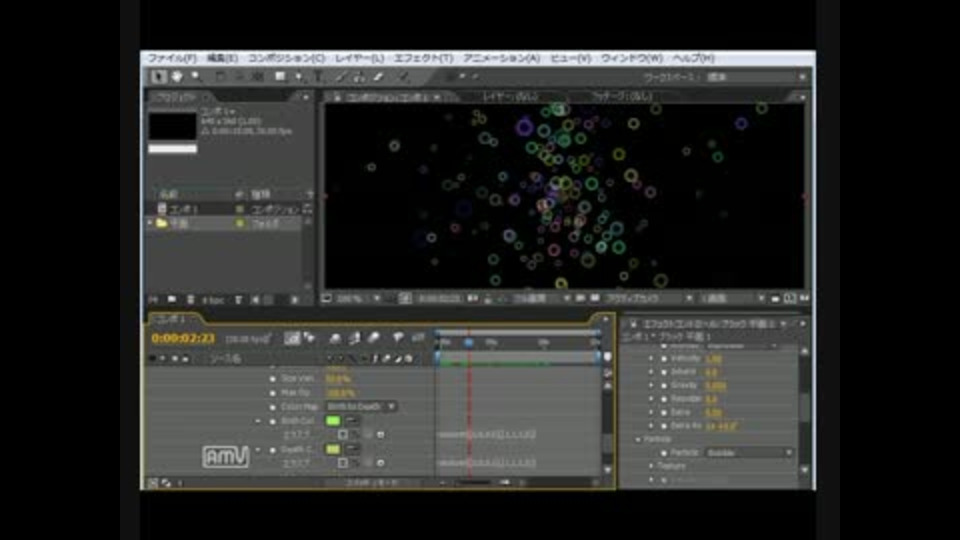Open the Composition menu

287,58
